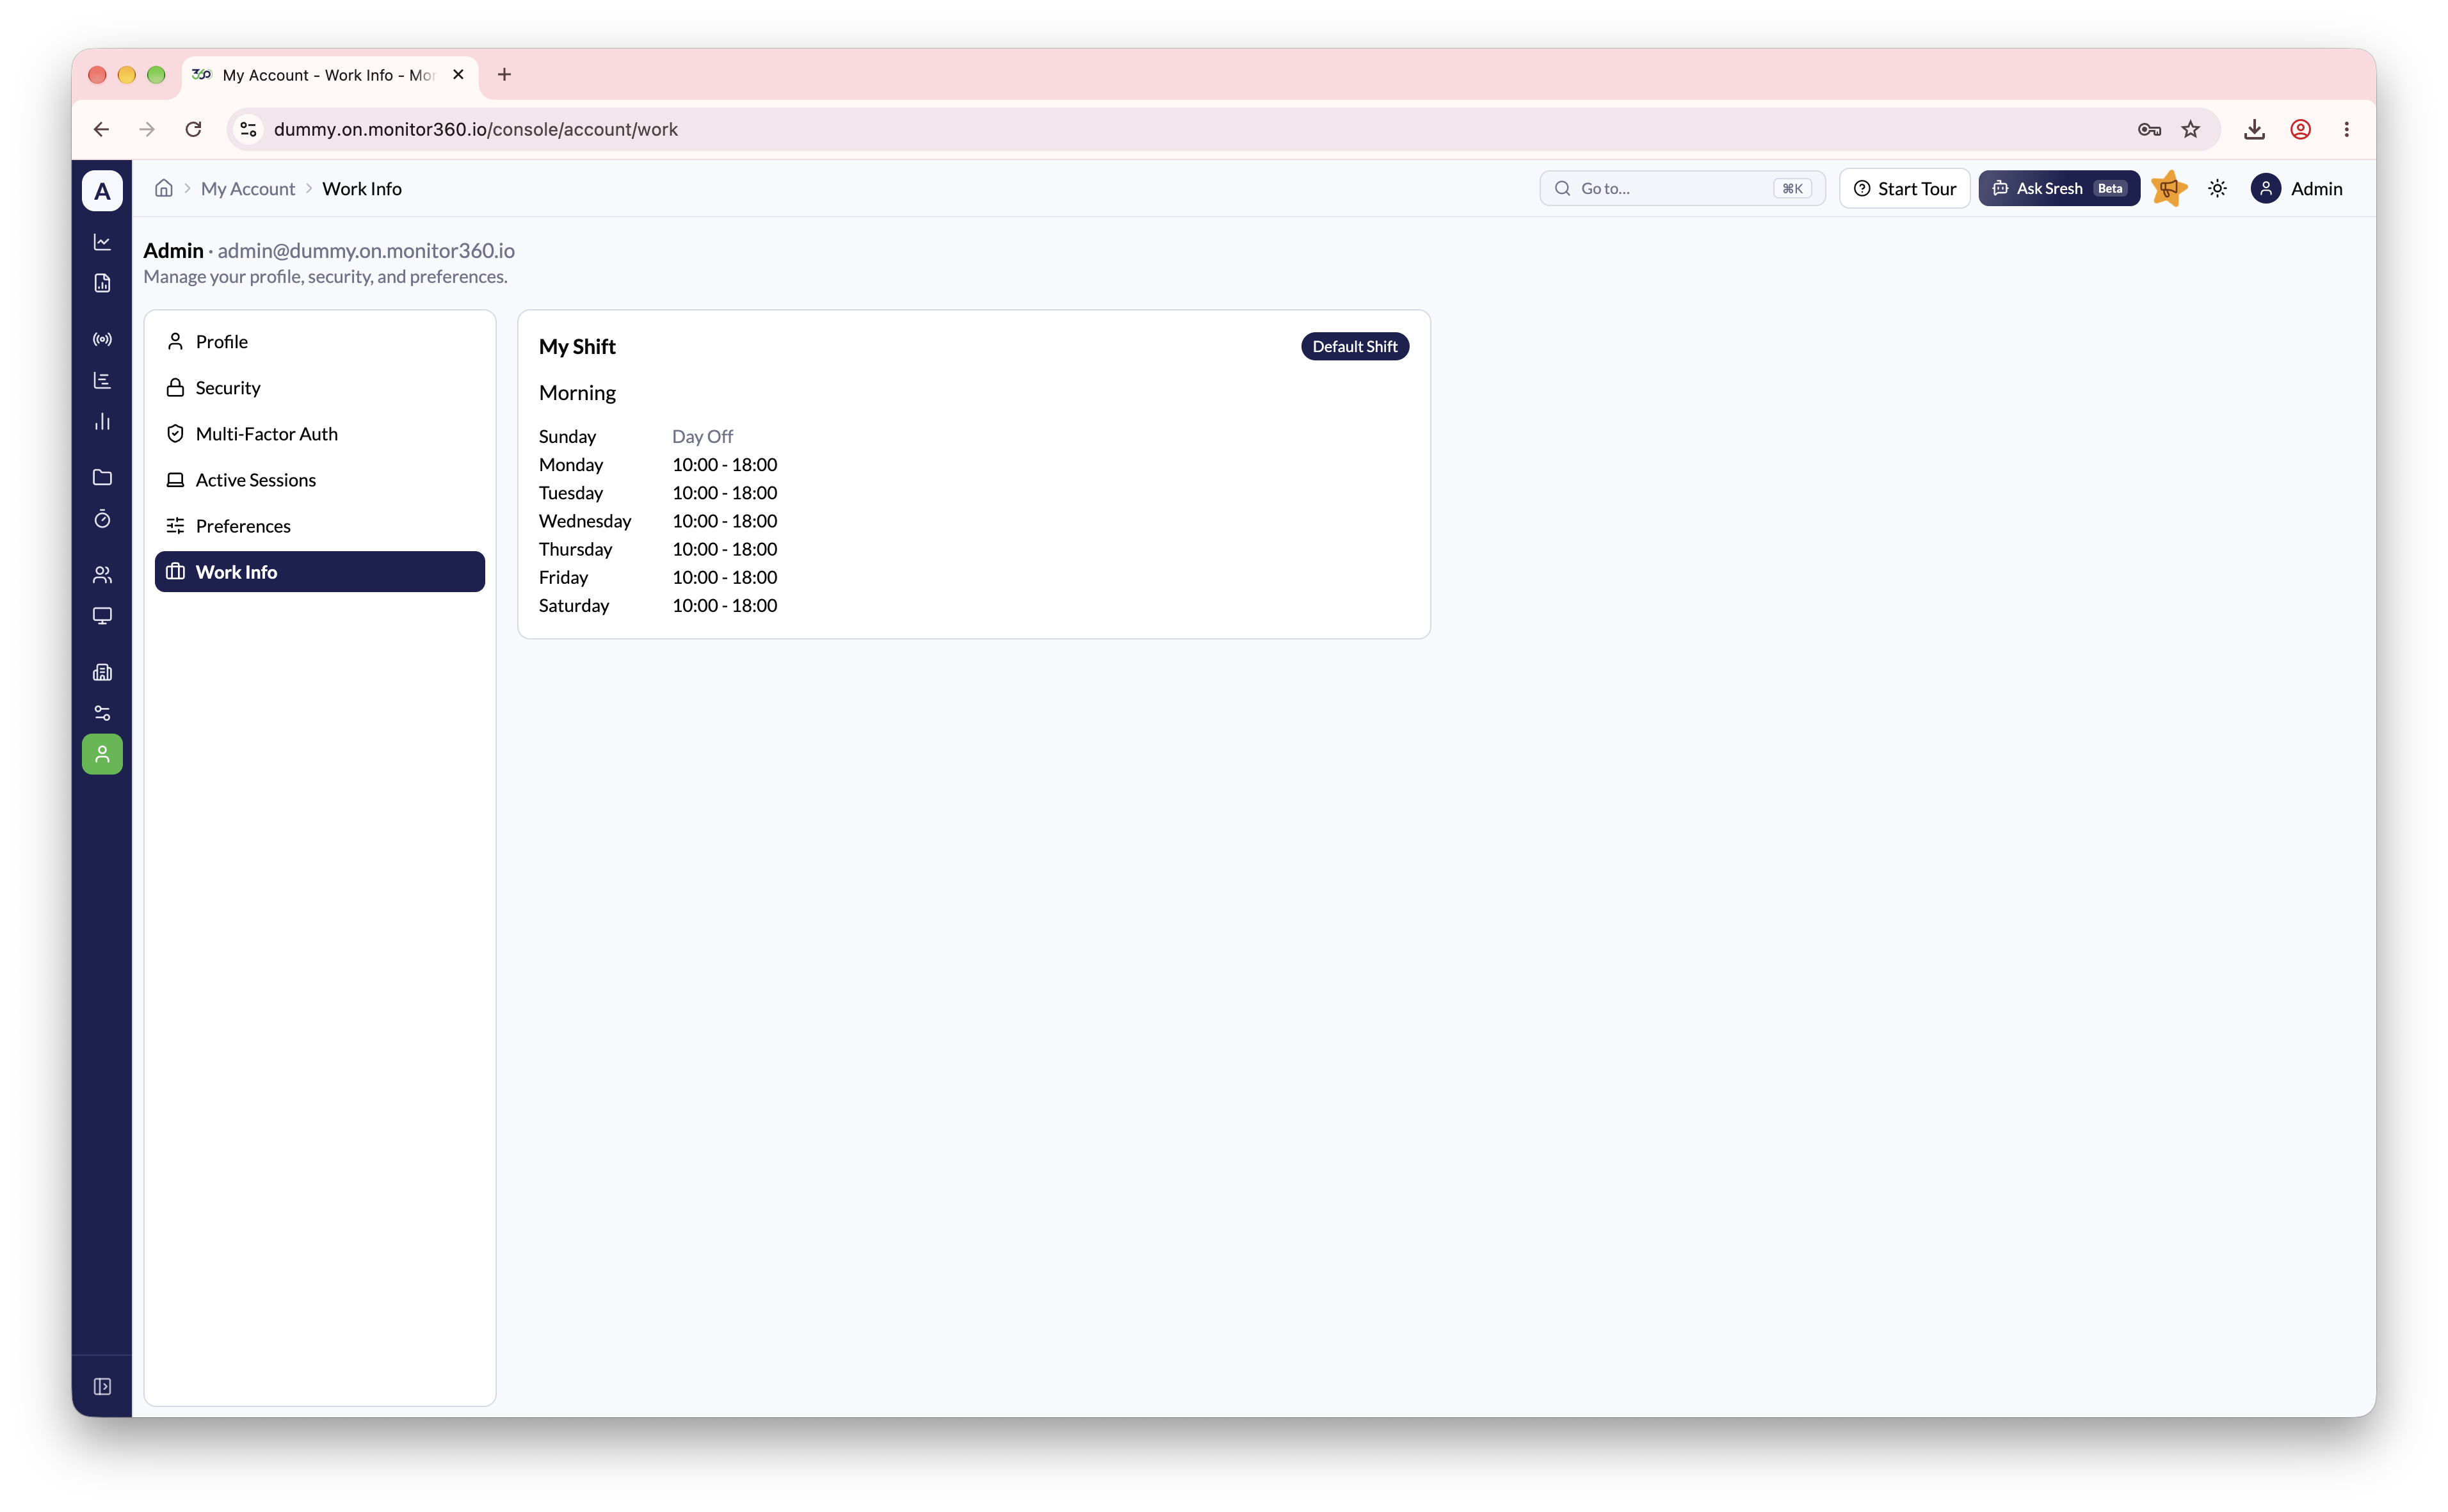Viewport: 2448px width, 1512px height.
Task: Click the Chrome profile avatar icon
Action: (x=2300, y=129)
